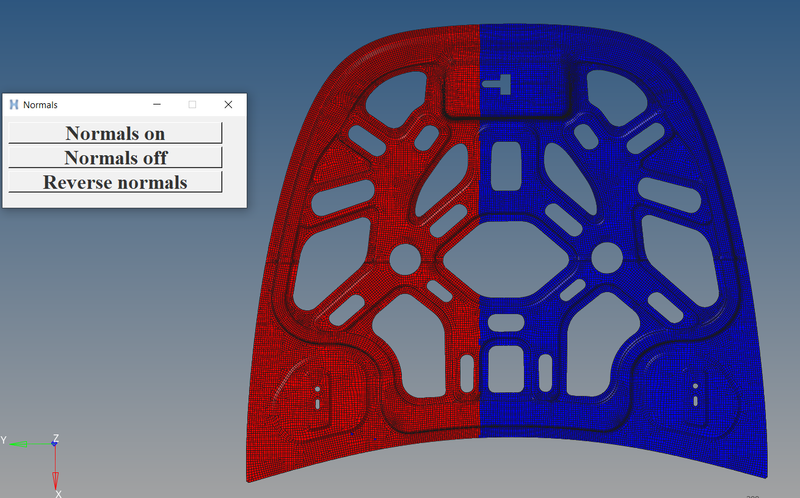Minimize the Normals dialog
The width and height of the screenshot is (800, 498).
(157, 104)
